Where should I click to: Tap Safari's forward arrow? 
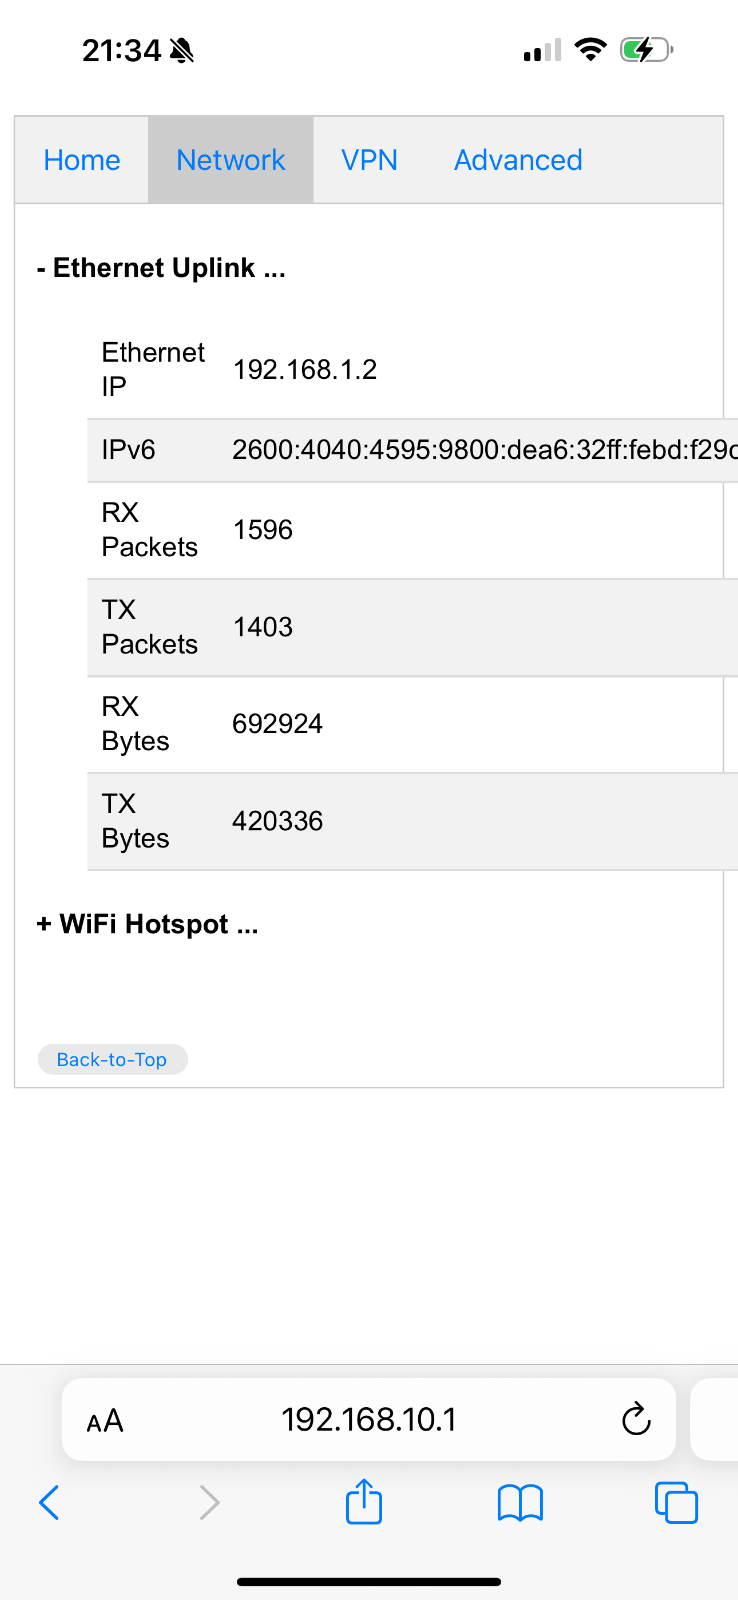click(x=209, y=1502)
